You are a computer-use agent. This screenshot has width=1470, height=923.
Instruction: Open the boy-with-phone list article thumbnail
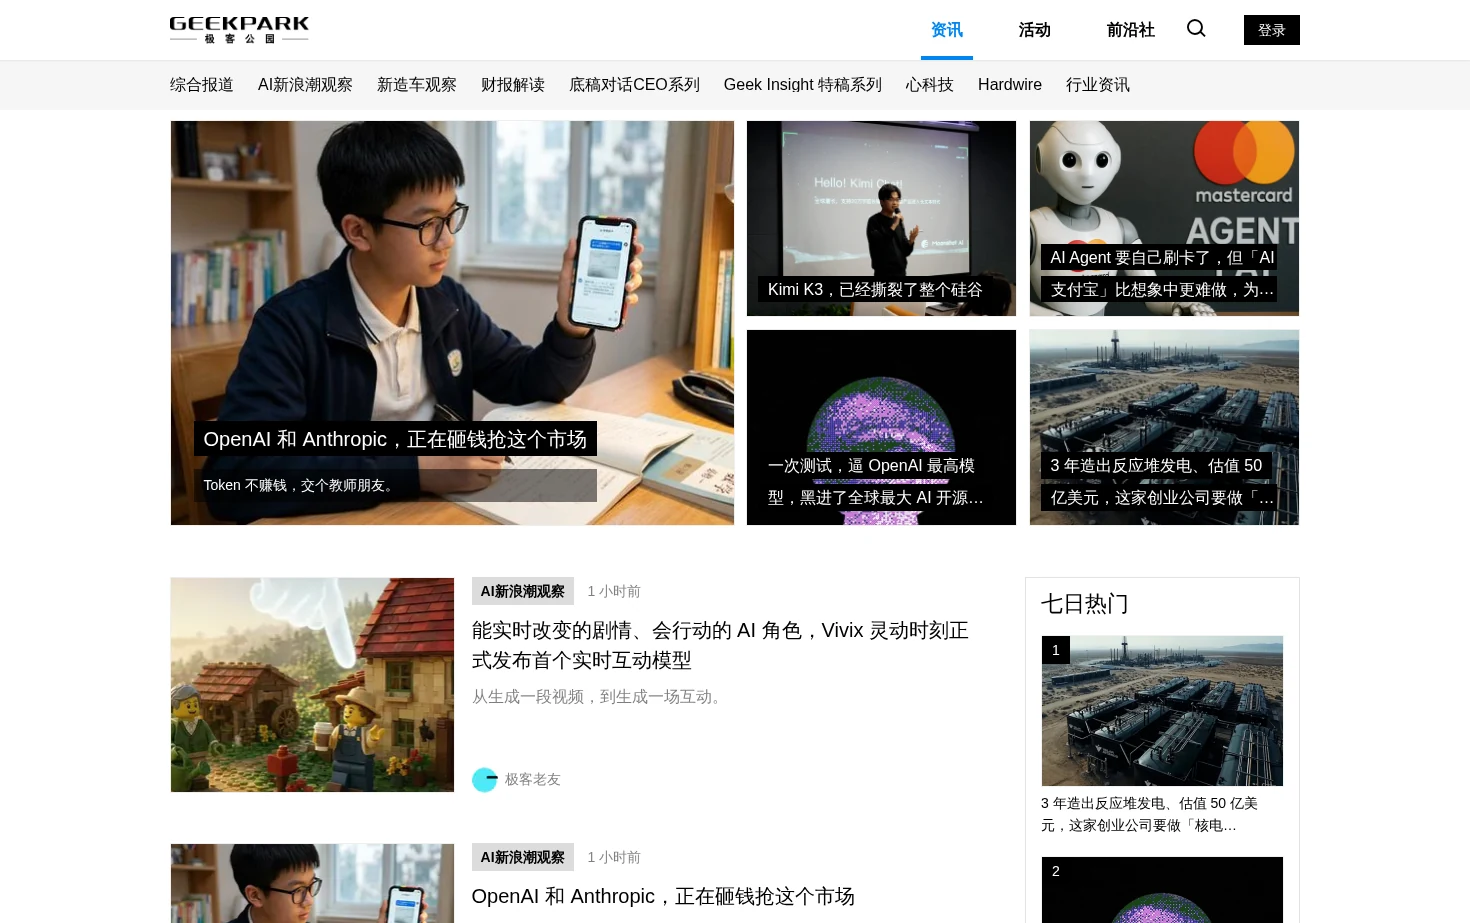(x=312, y=884)
